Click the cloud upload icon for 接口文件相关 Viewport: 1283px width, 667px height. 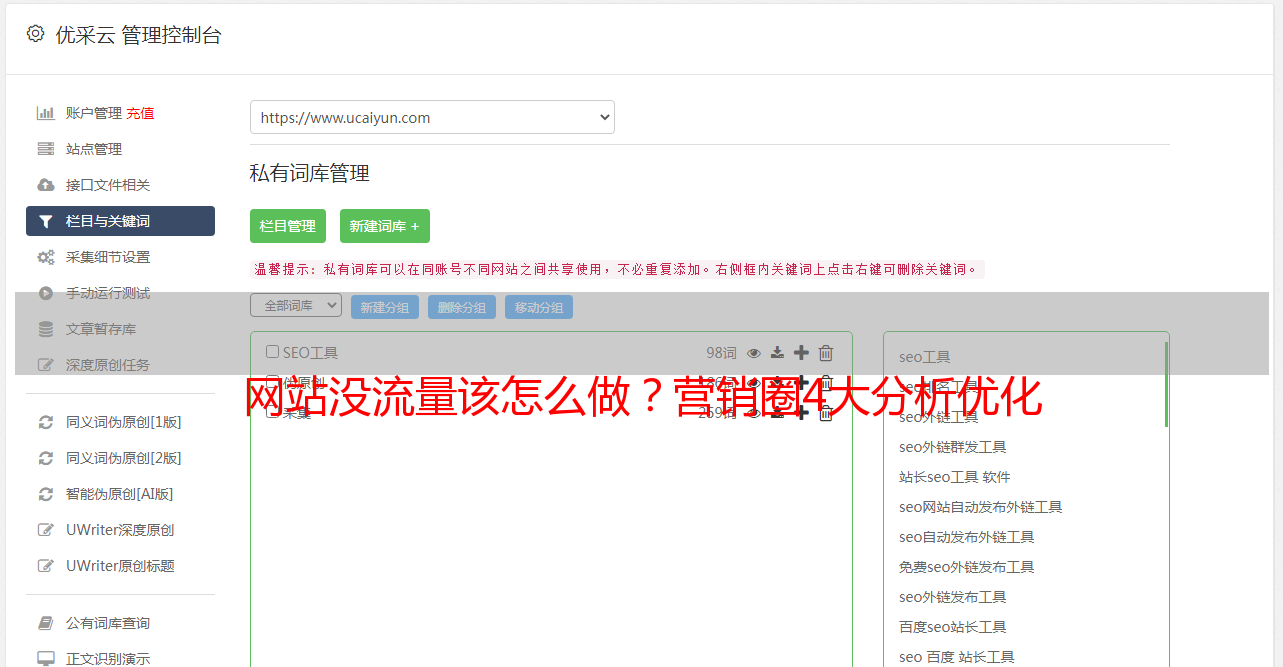click(x=45, y=185)
